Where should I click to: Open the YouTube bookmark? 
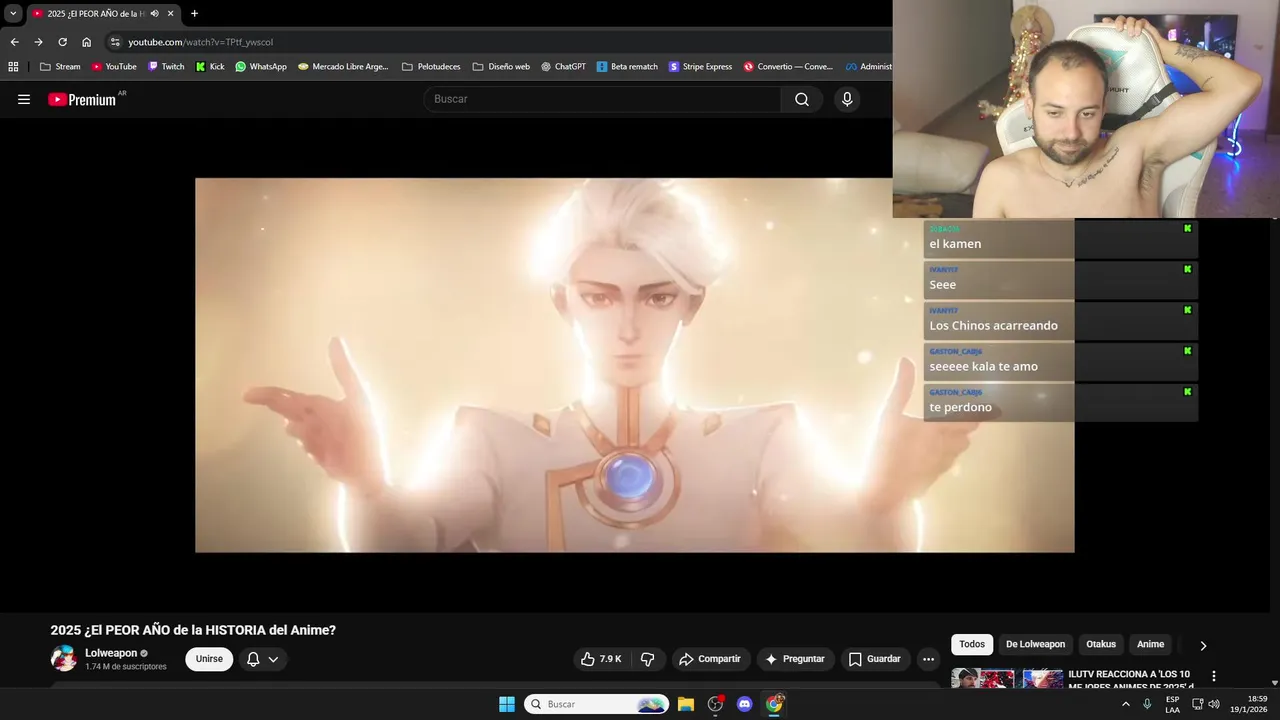(x=114, y=67)
